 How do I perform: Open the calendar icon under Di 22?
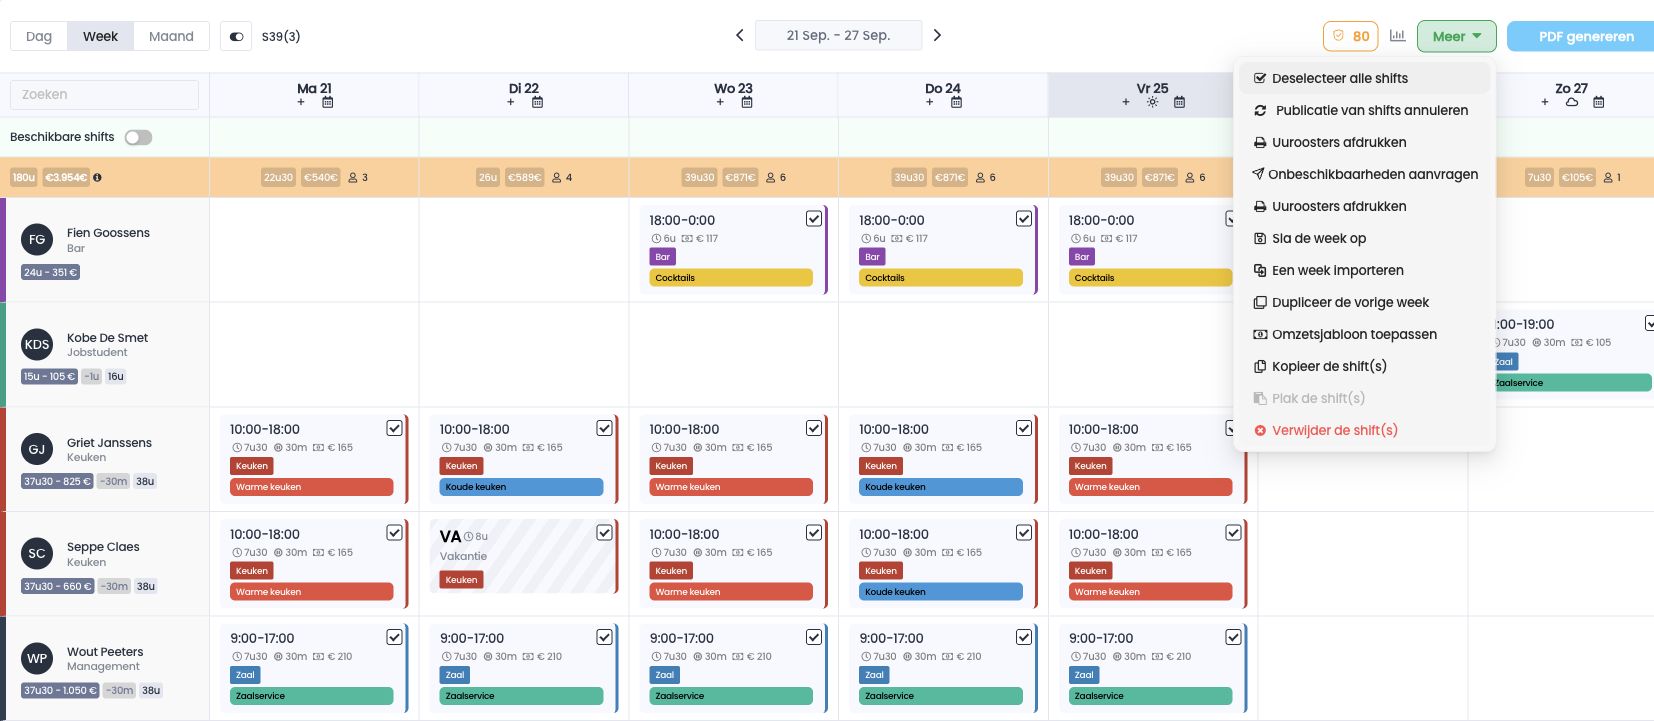pyautogui.click(x=538, y=102)
